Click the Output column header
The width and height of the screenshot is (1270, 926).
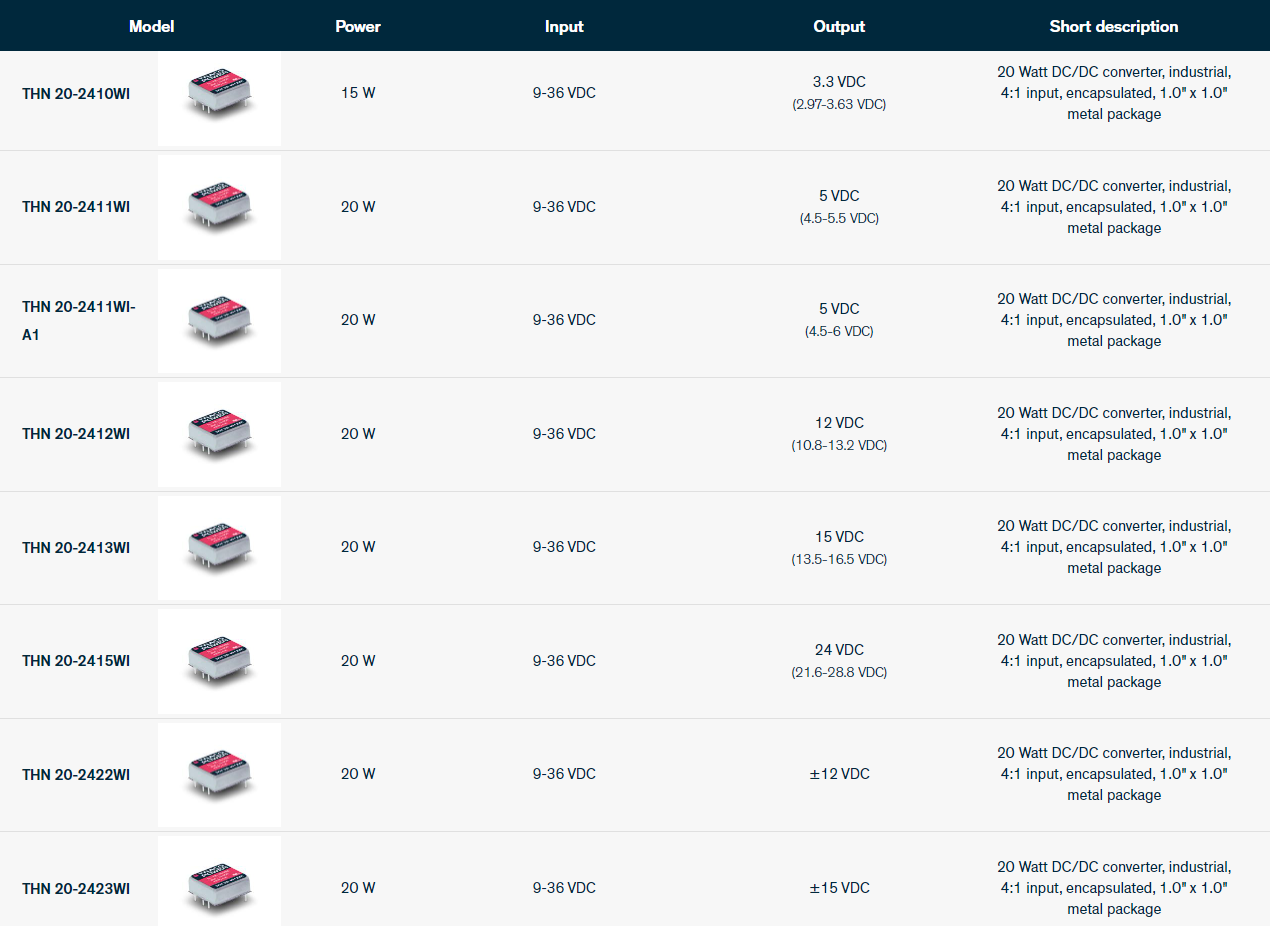pyautogui.click(x=839, y=27)
